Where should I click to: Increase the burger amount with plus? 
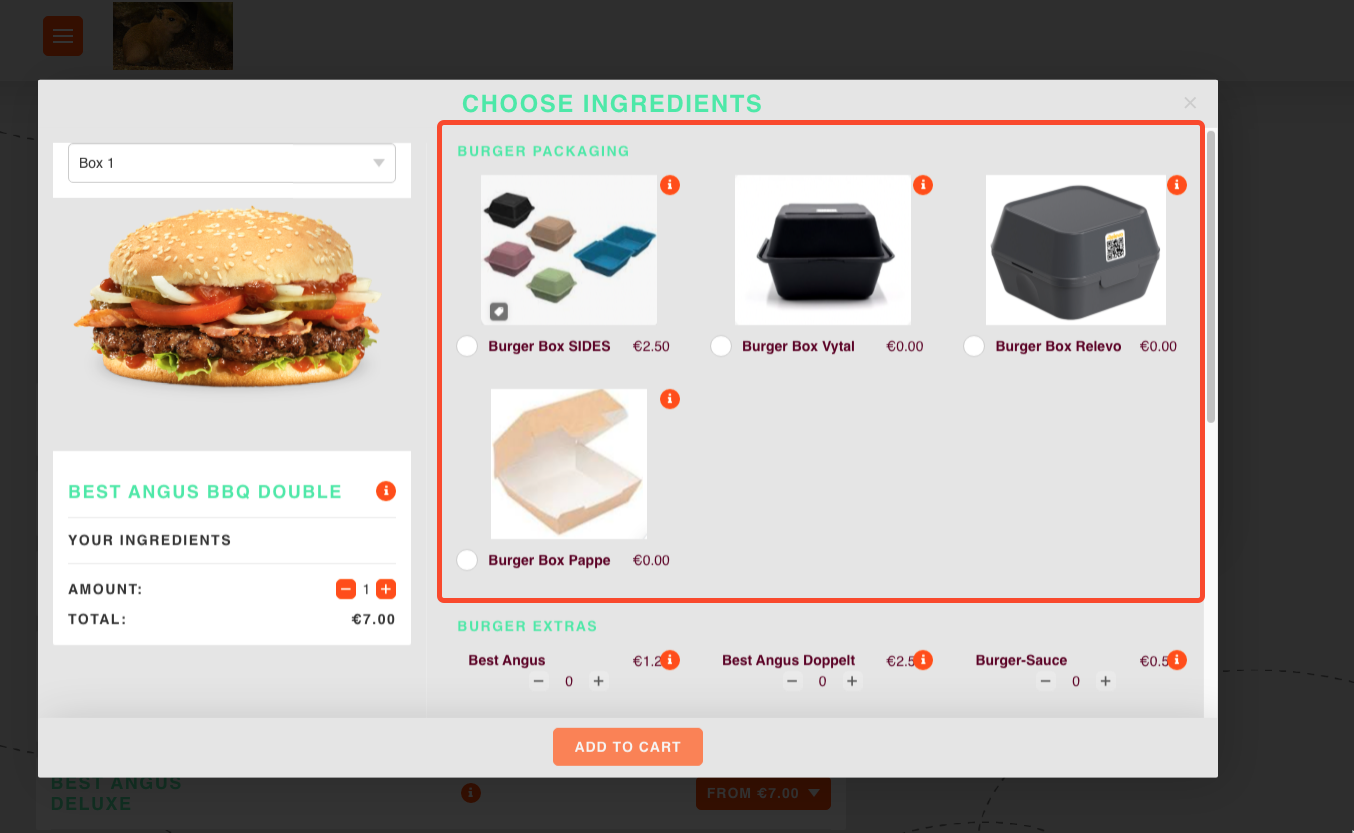(x=386, y=589)
